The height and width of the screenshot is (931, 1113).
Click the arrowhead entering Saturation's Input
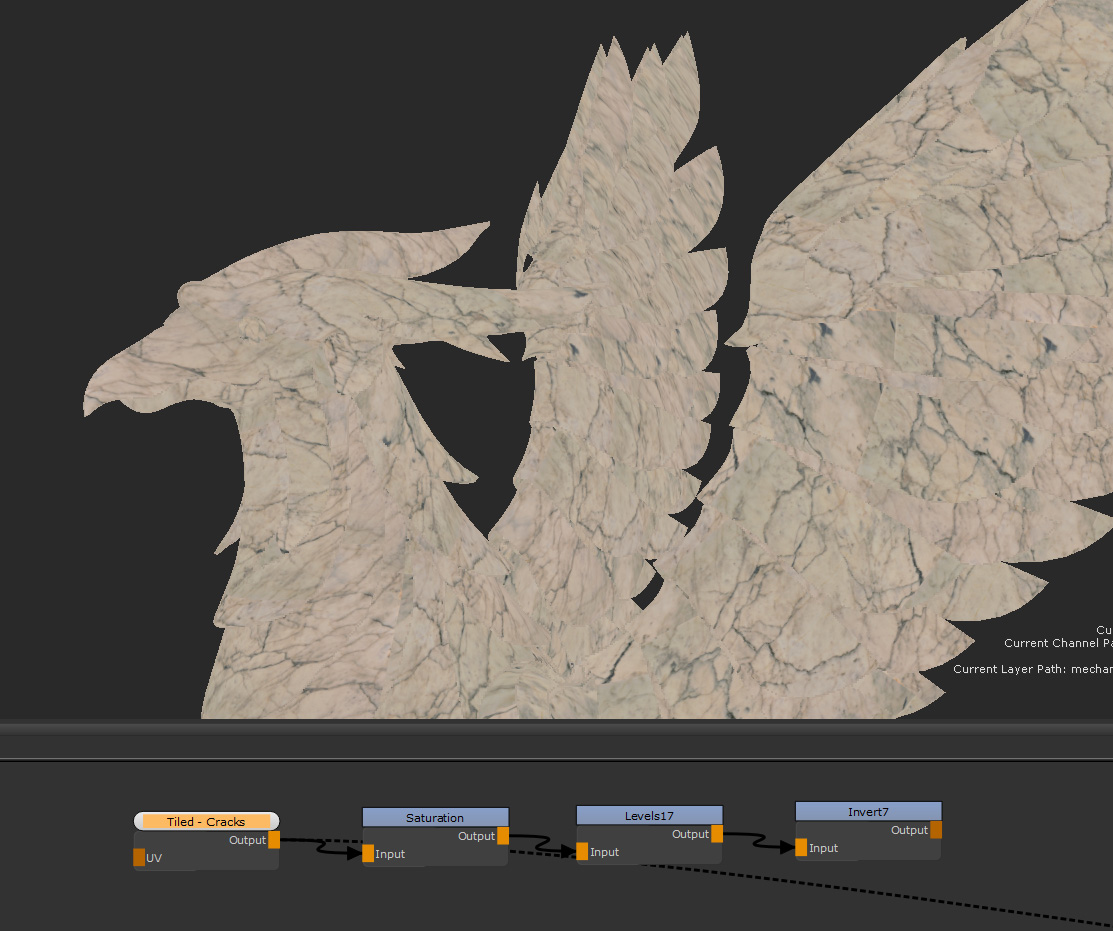(x=352, y=853)
